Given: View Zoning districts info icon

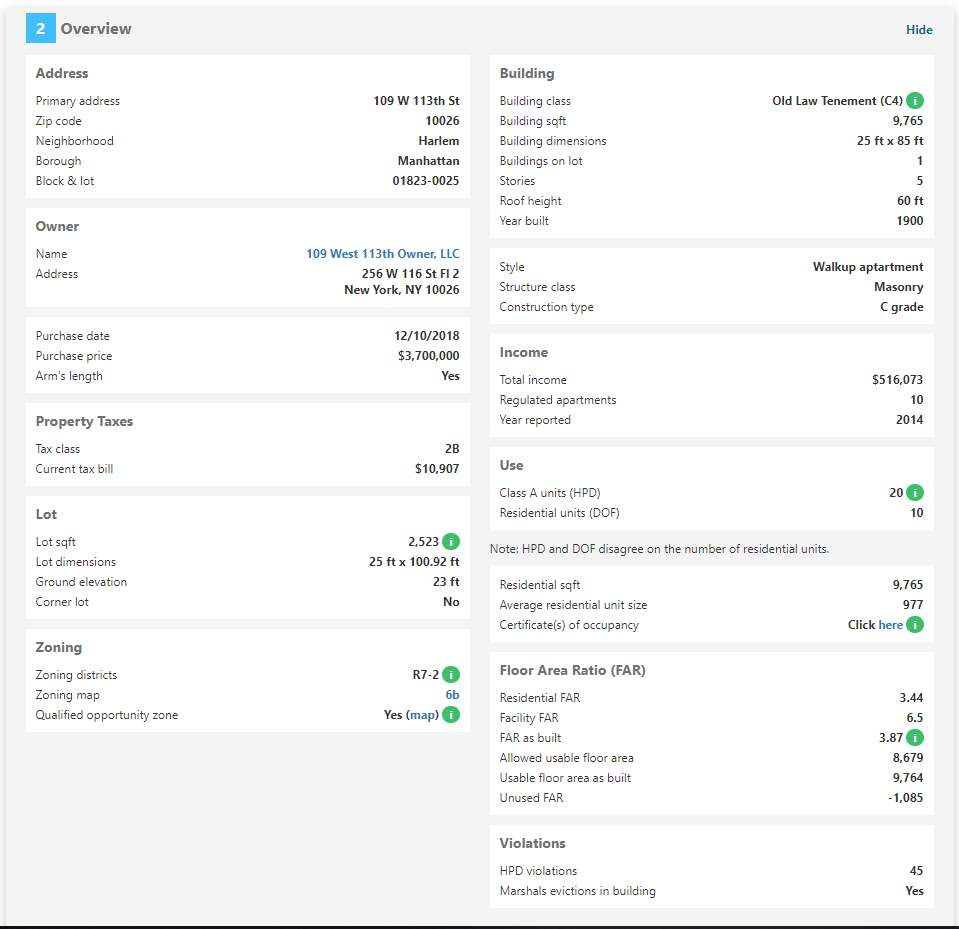Looking at the screenshot, I should pyautogui.click(x=450, y=674).
